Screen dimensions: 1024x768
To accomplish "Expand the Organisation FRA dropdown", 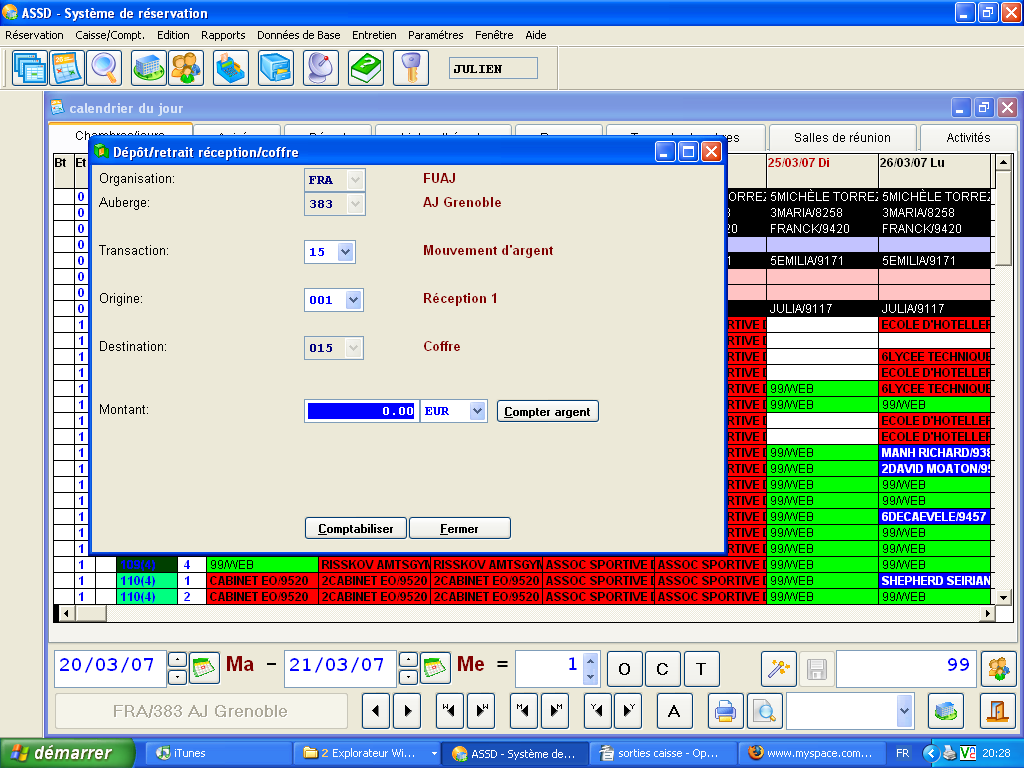I will pos(355,180).
